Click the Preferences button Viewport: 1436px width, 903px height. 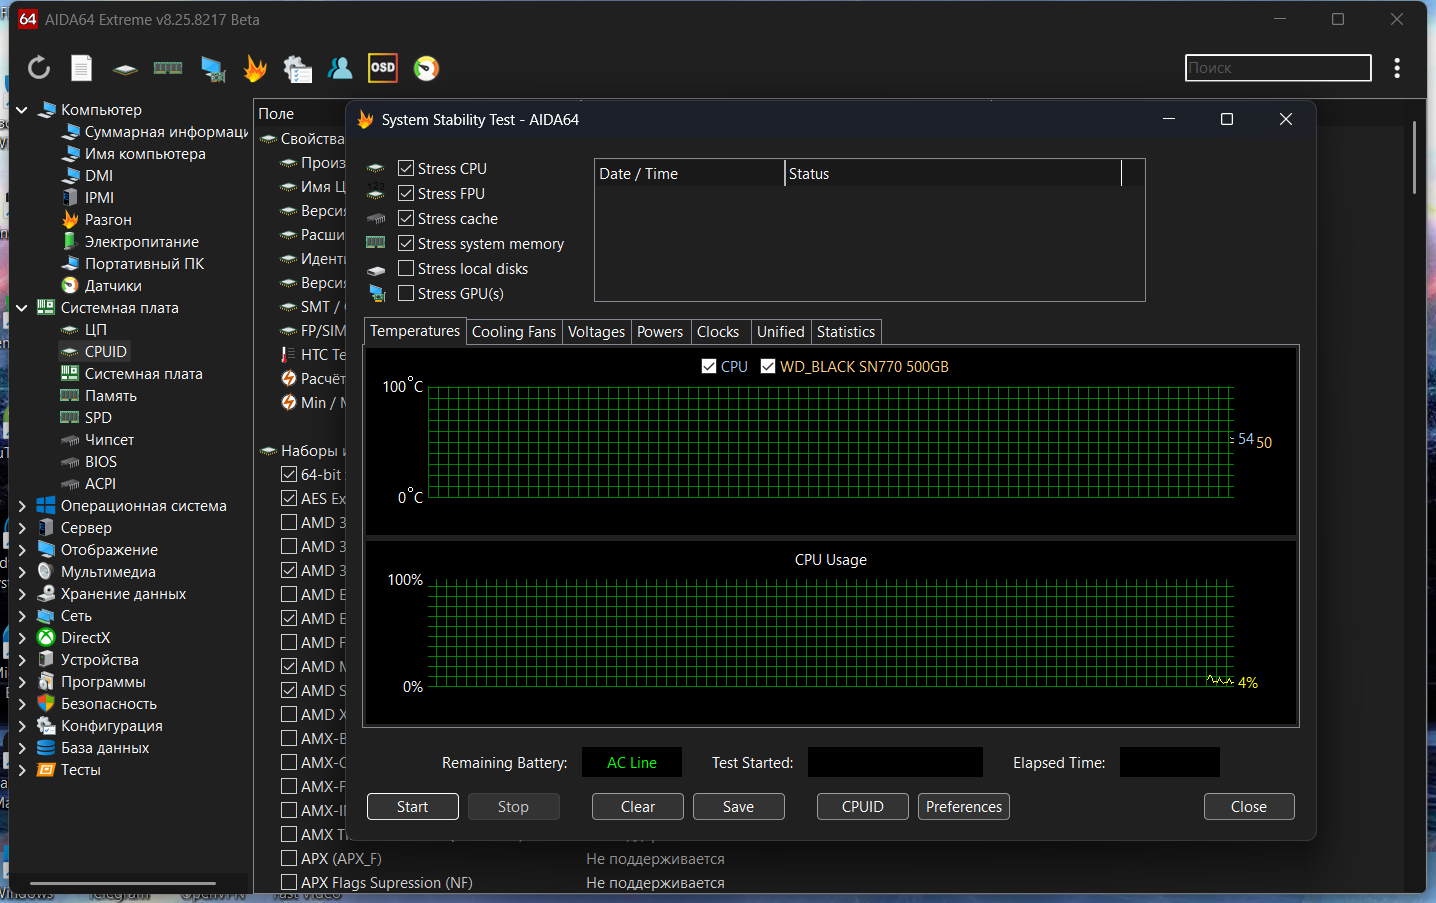click(963, 807)
